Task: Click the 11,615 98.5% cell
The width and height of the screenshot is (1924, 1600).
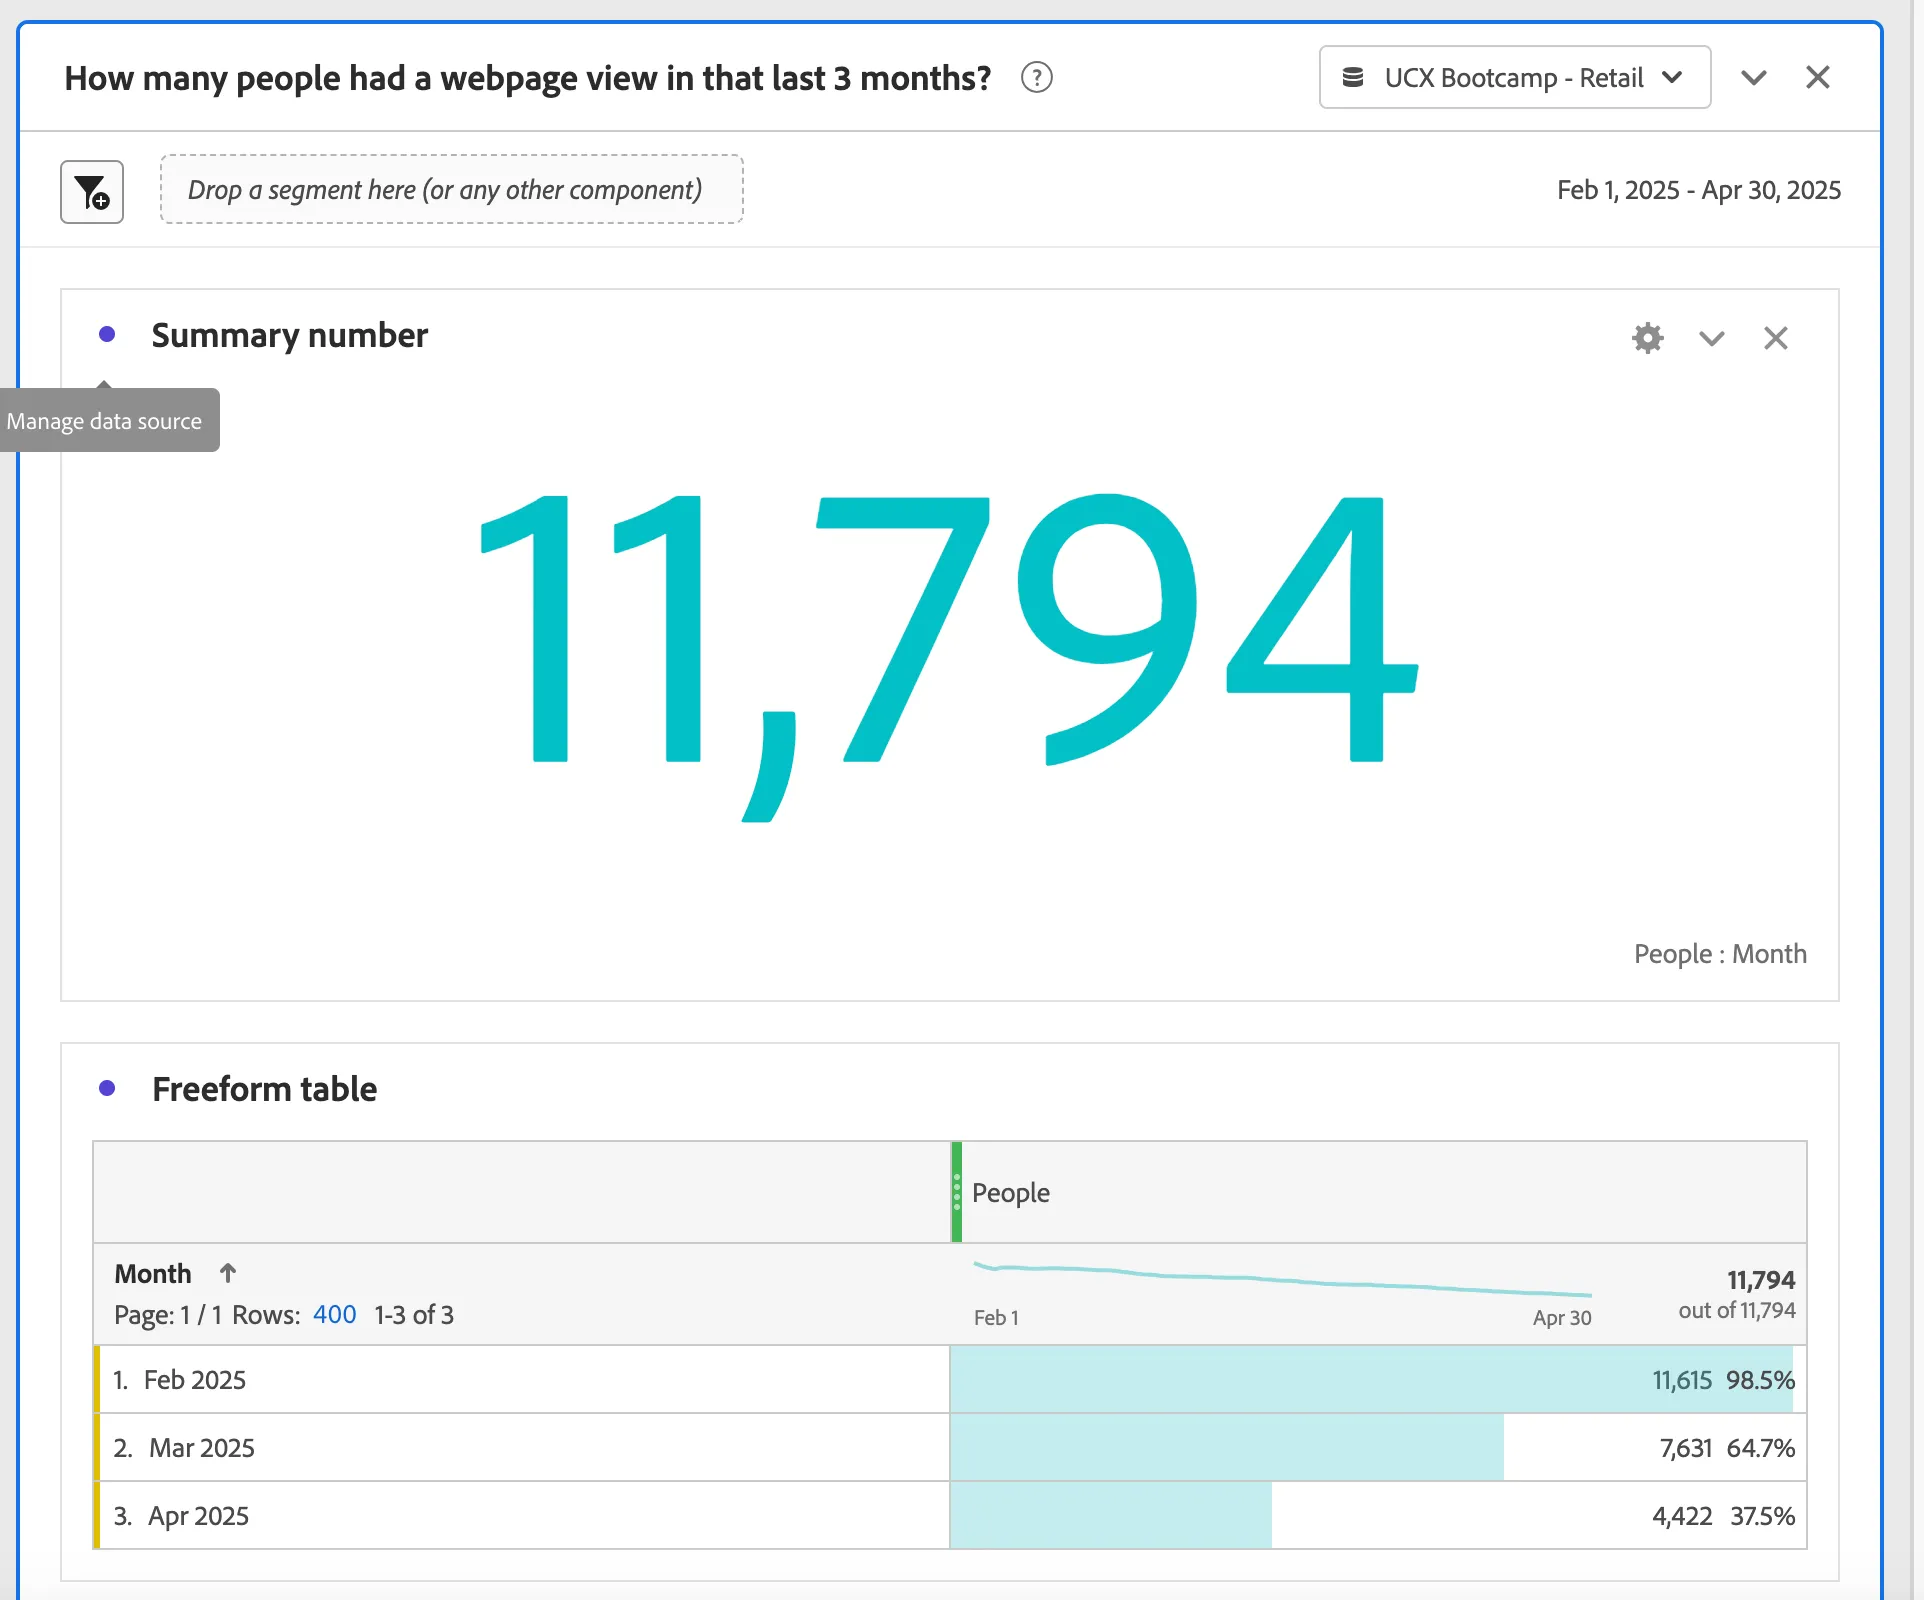Action: tap(1378, 1379)
